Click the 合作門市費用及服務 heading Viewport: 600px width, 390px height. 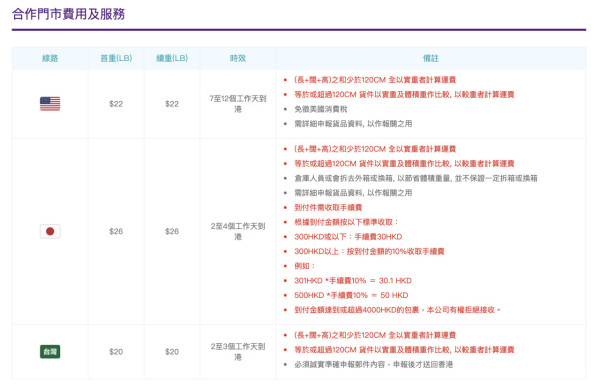(68, 14)
